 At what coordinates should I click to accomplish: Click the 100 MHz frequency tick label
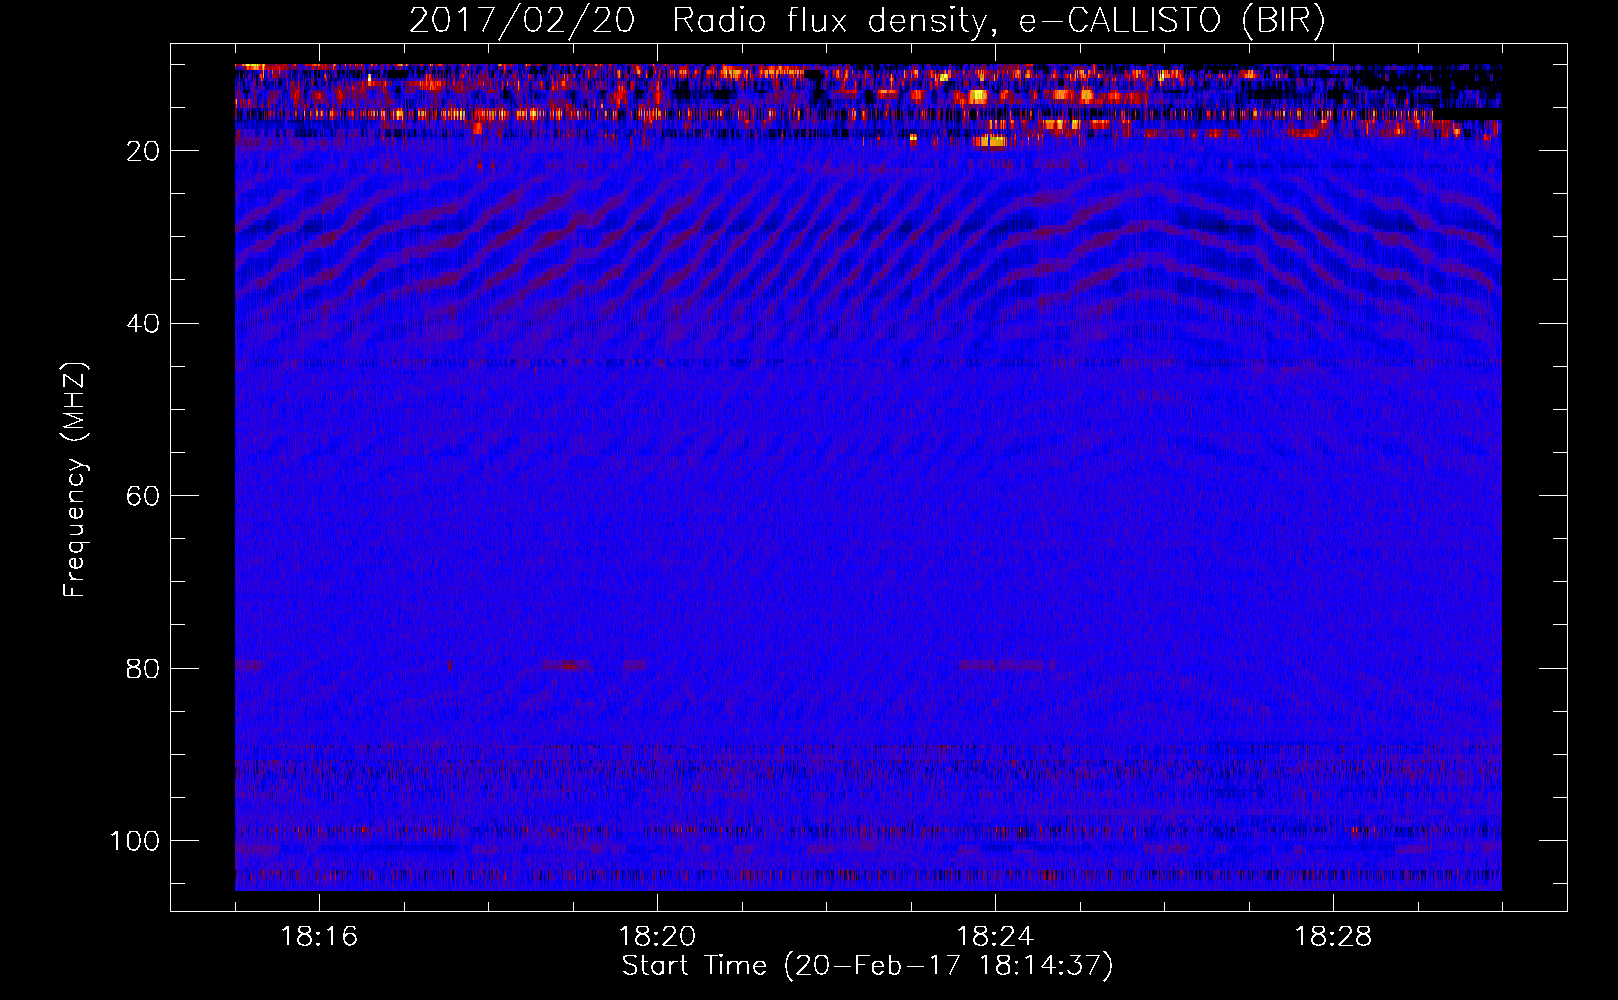tap(135, 841)
